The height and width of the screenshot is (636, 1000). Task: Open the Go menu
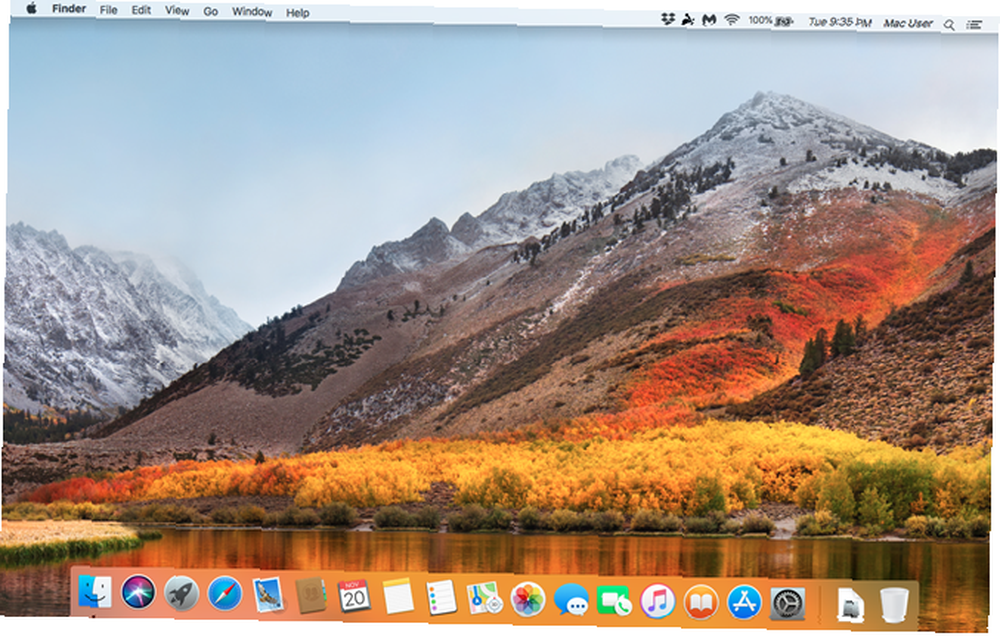[210, 11]
